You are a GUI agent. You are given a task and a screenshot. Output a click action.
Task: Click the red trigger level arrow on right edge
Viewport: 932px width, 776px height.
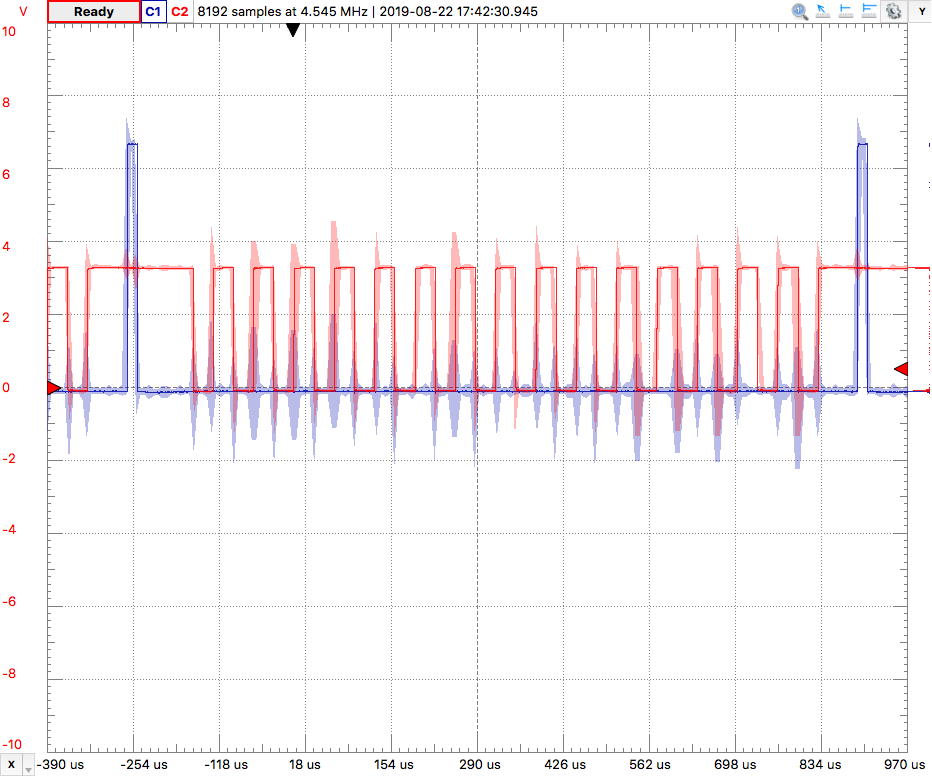901,369
